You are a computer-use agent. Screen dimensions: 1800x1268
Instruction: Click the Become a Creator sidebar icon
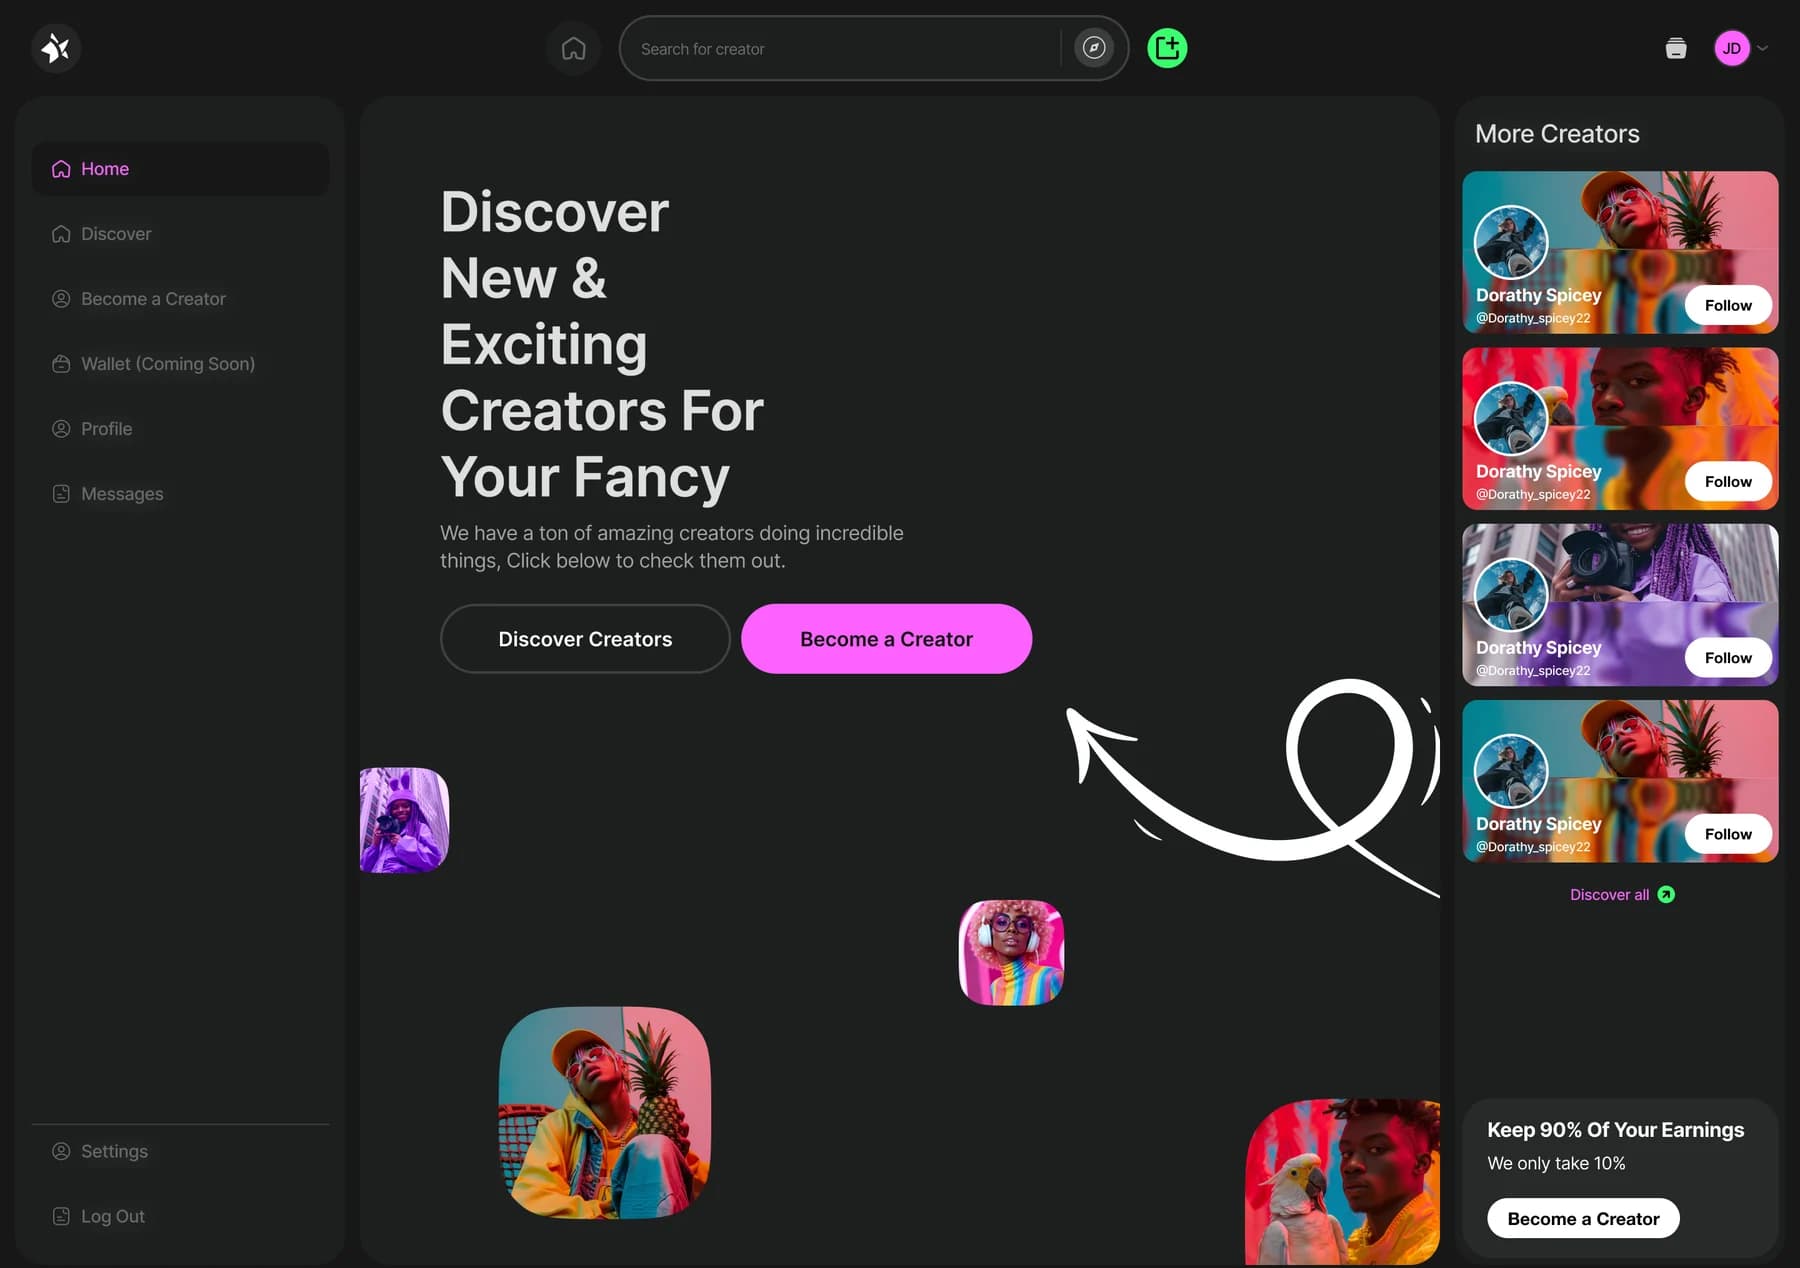(x=61, y=299)
